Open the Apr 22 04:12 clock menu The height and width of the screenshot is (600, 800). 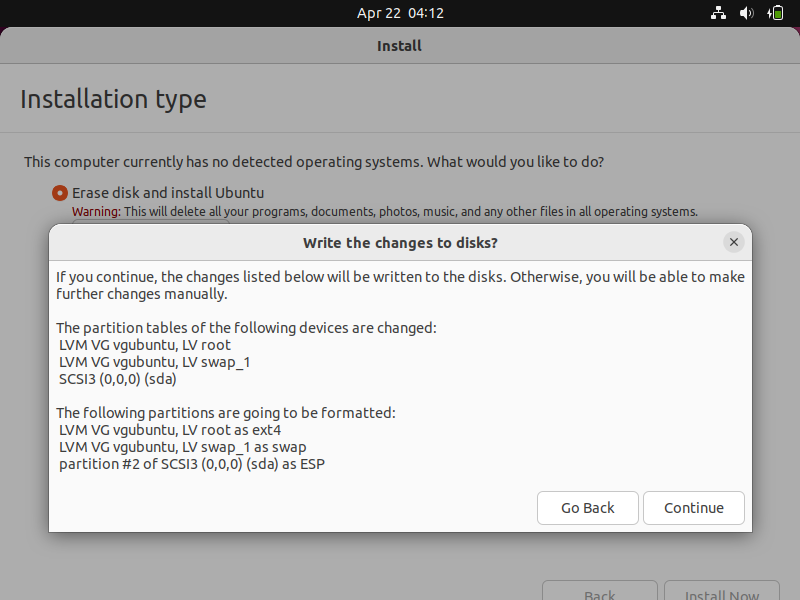(x=400, y=13)
